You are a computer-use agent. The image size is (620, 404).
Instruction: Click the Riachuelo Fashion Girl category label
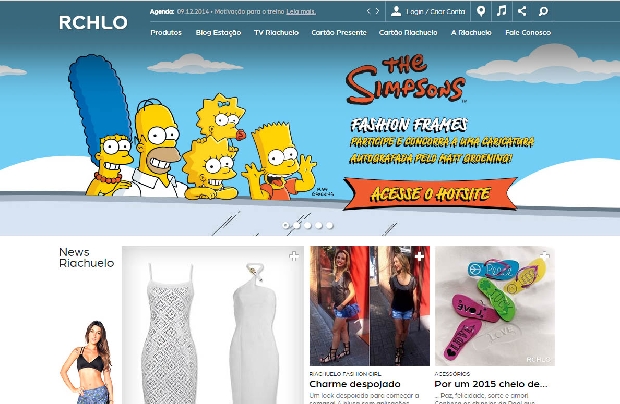[345, 374]
